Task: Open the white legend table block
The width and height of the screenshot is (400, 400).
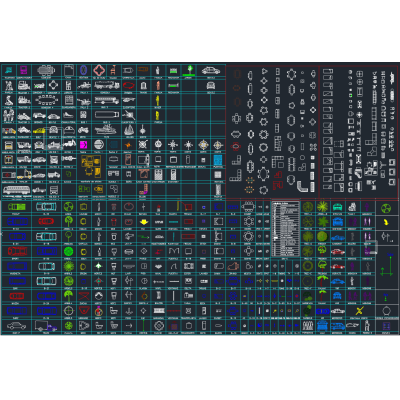Action: pyautogui.click(x=286, y=228)
